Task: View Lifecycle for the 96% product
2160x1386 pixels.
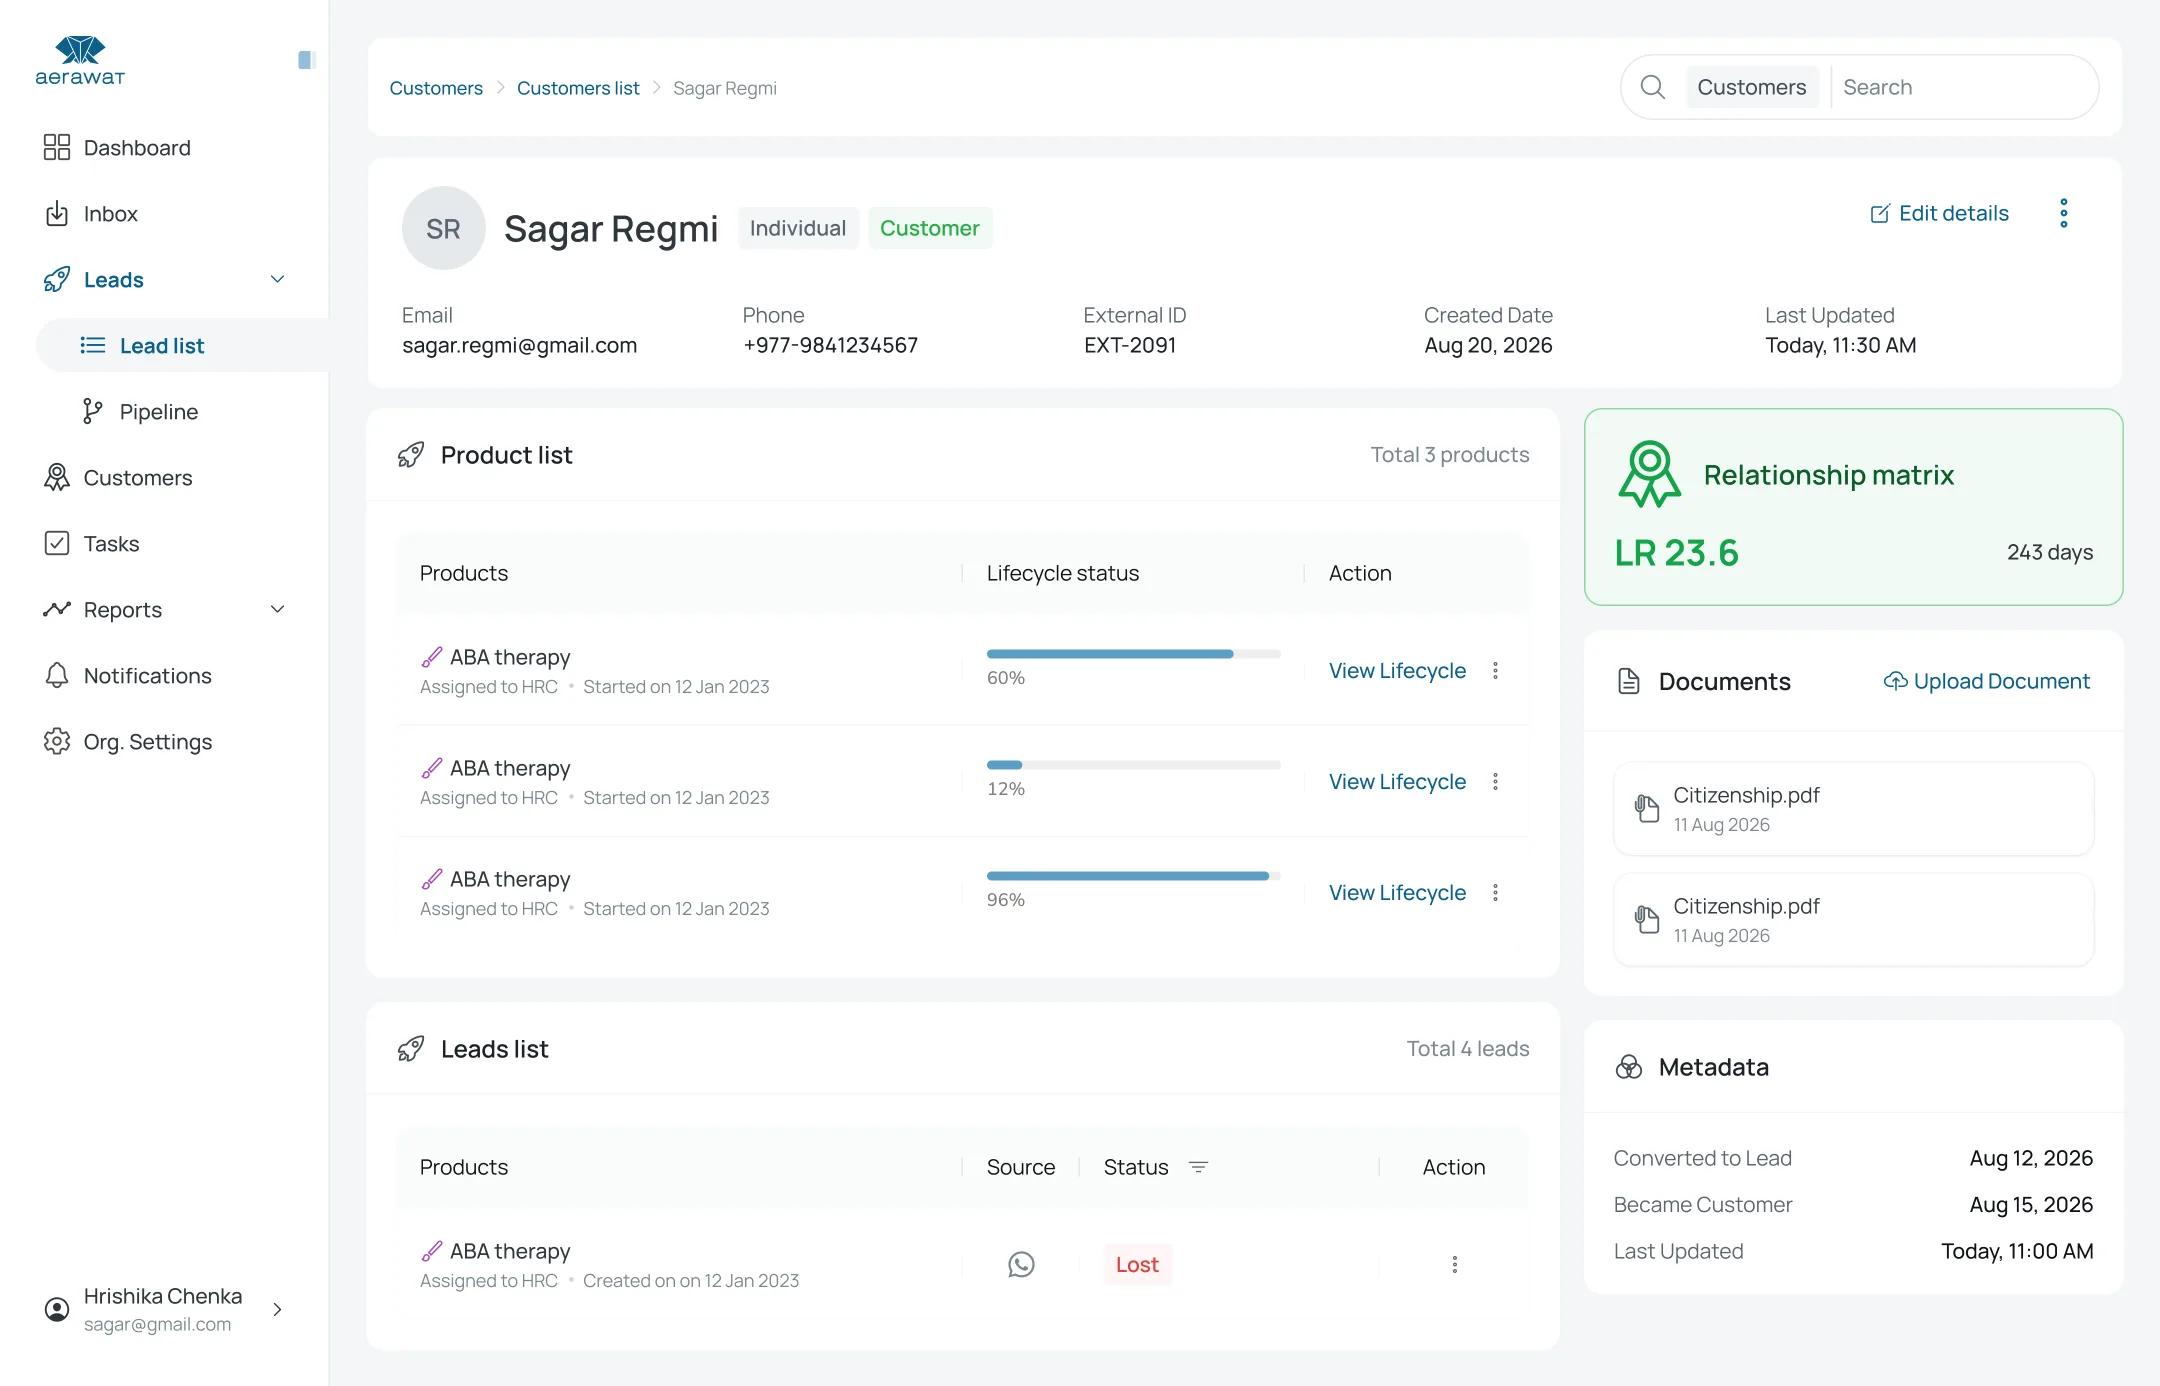Action: click(x=1397, y=893)
